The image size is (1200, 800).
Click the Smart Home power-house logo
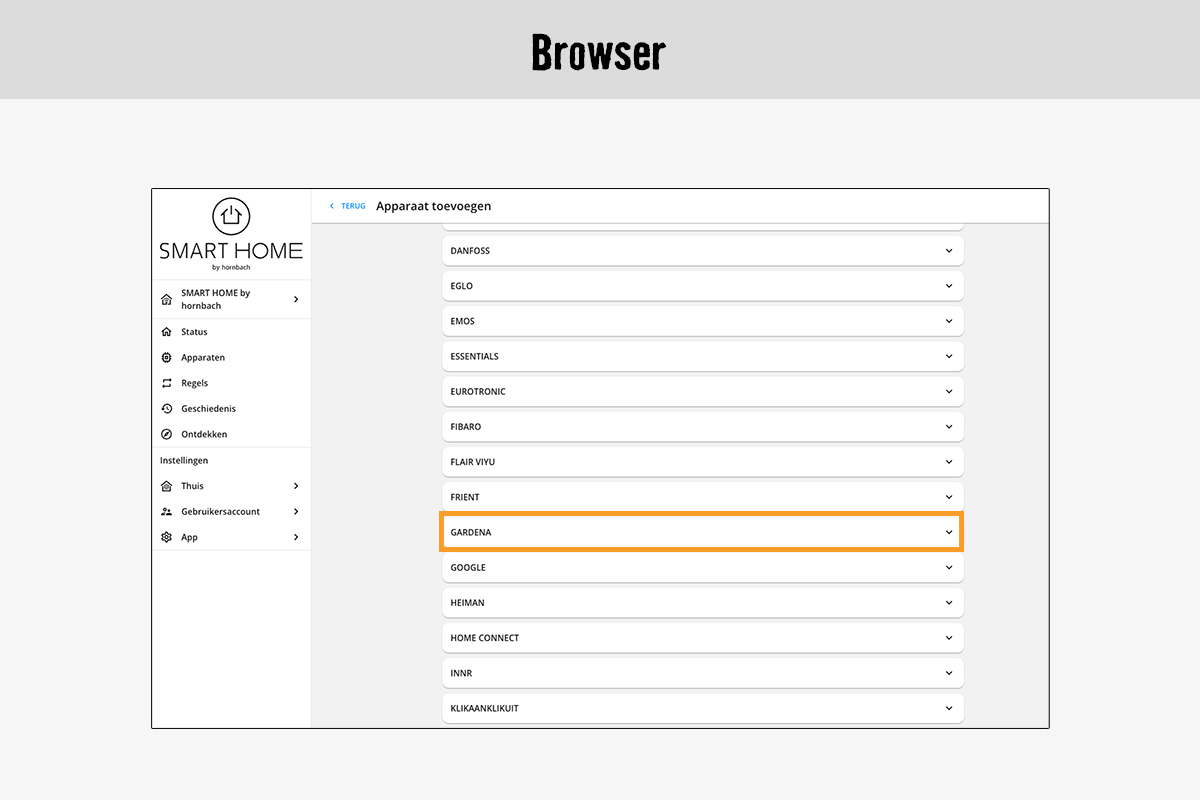tap(231, 216)
